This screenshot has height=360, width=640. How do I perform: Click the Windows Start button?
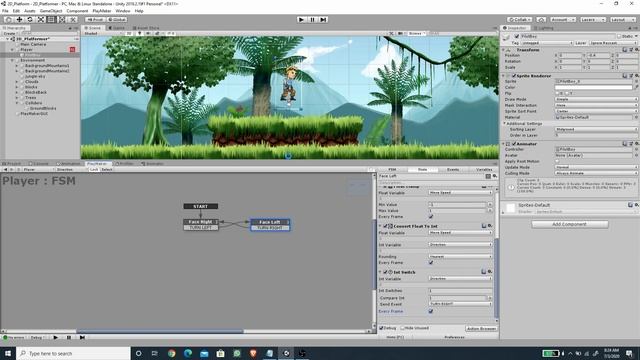click(x=8, y=353)
